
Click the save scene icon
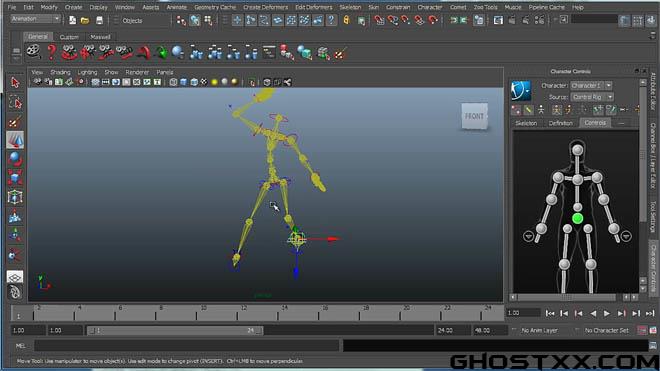tap(99, 20)
